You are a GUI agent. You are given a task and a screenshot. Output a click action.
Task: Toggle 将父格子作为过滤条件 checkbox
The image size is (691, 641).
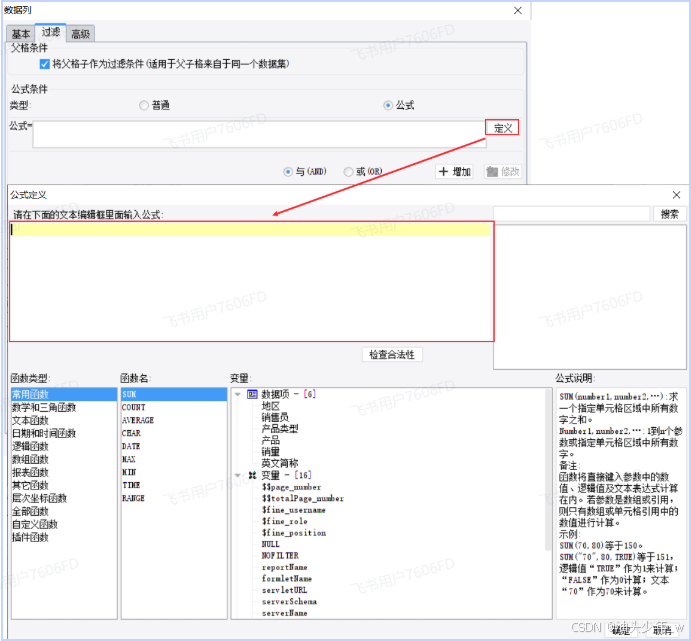click(45, 64)
